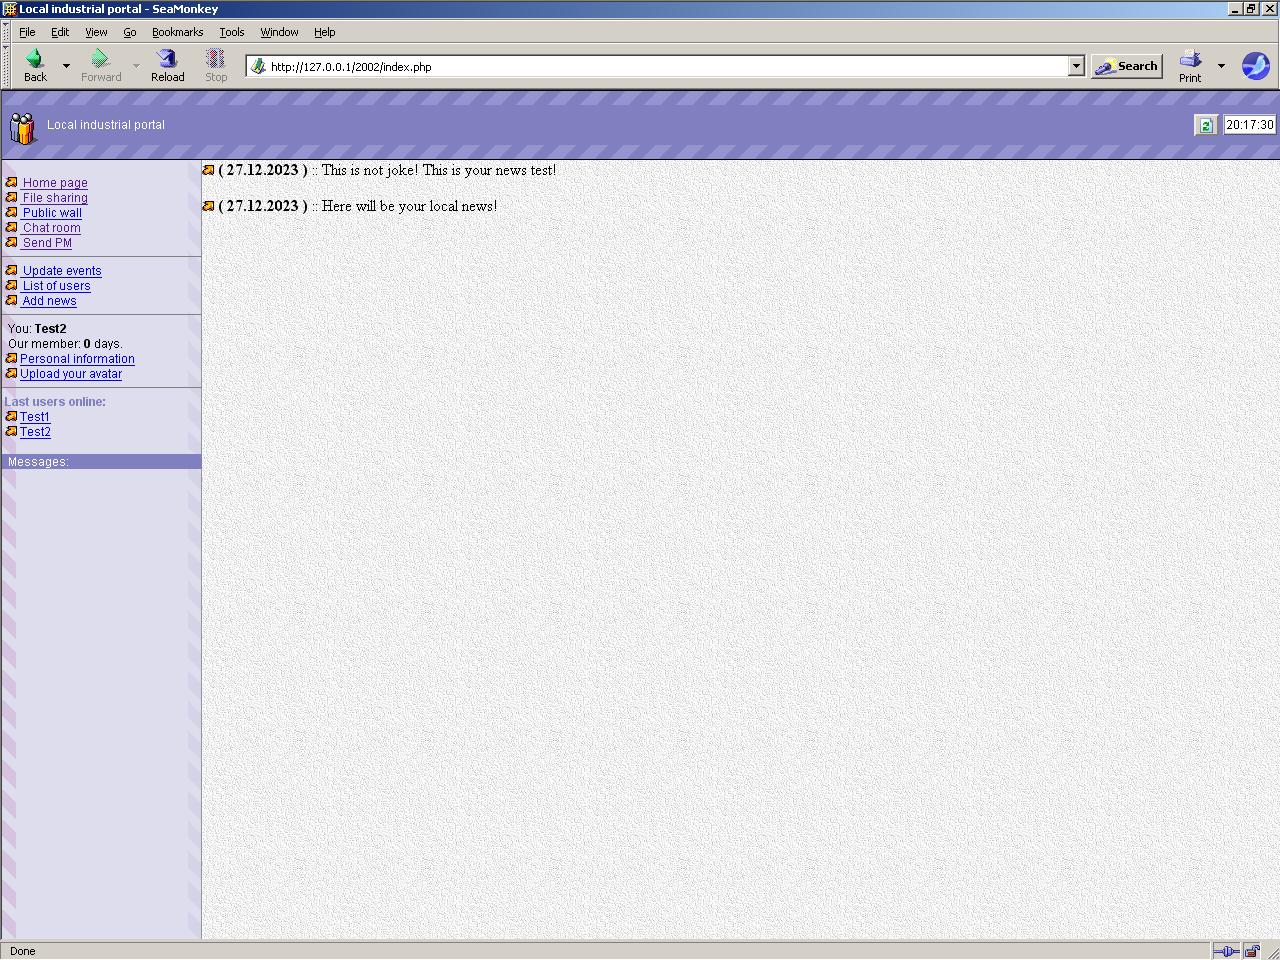1280x960 pixels.
Task: Click the security padlock icon in status bar
Action: pyautogui.click(x=1252, y=951)
